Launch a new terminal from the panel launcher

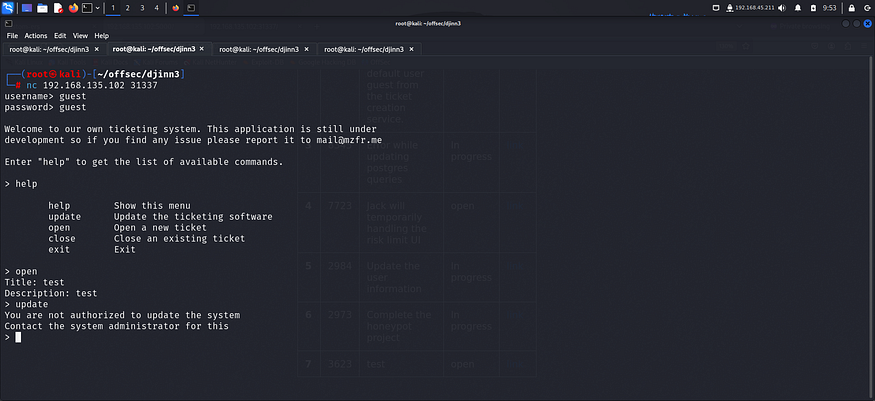(88, 8)
